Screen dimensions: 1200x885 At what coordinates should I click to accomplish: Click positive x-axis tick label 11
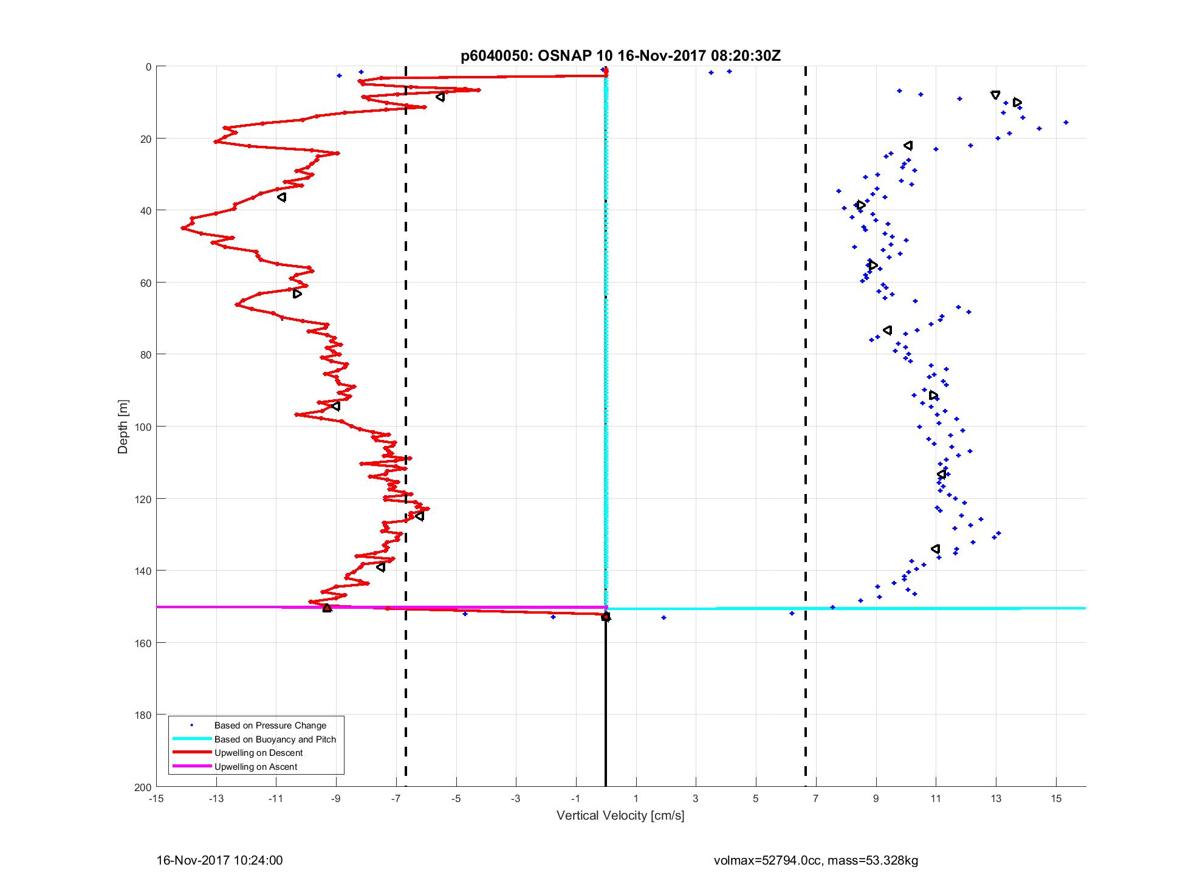pos(936,798)
